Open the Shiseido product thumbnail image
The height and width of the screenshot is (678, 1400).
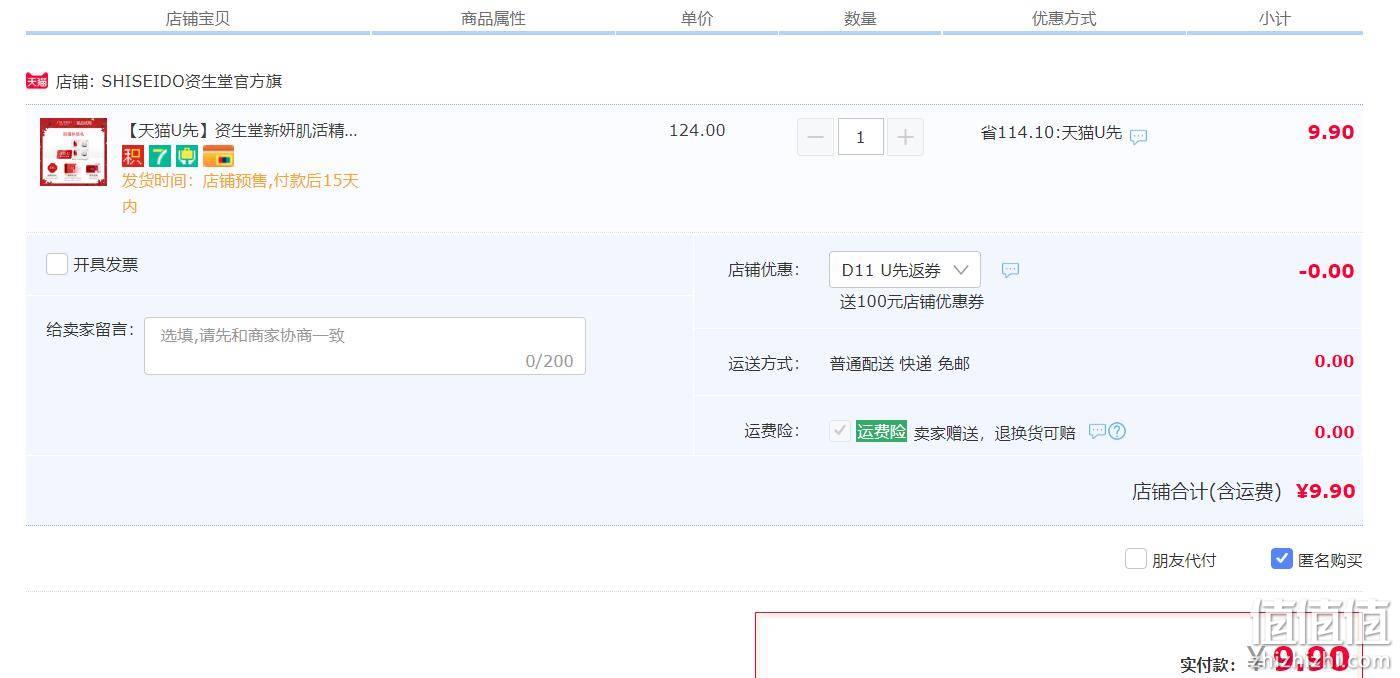pyautogui.click(x=74, y=152)
